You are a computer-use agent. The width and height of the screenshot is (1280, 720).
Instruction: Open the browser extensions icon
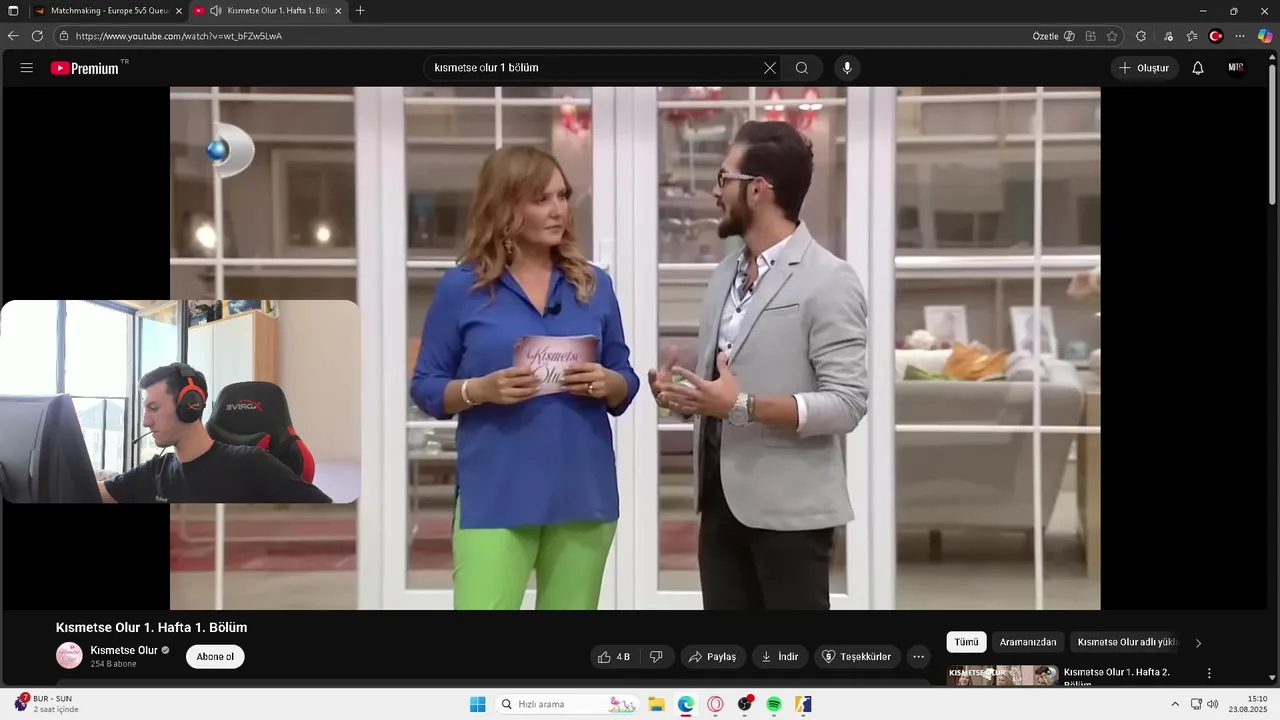1141,36
